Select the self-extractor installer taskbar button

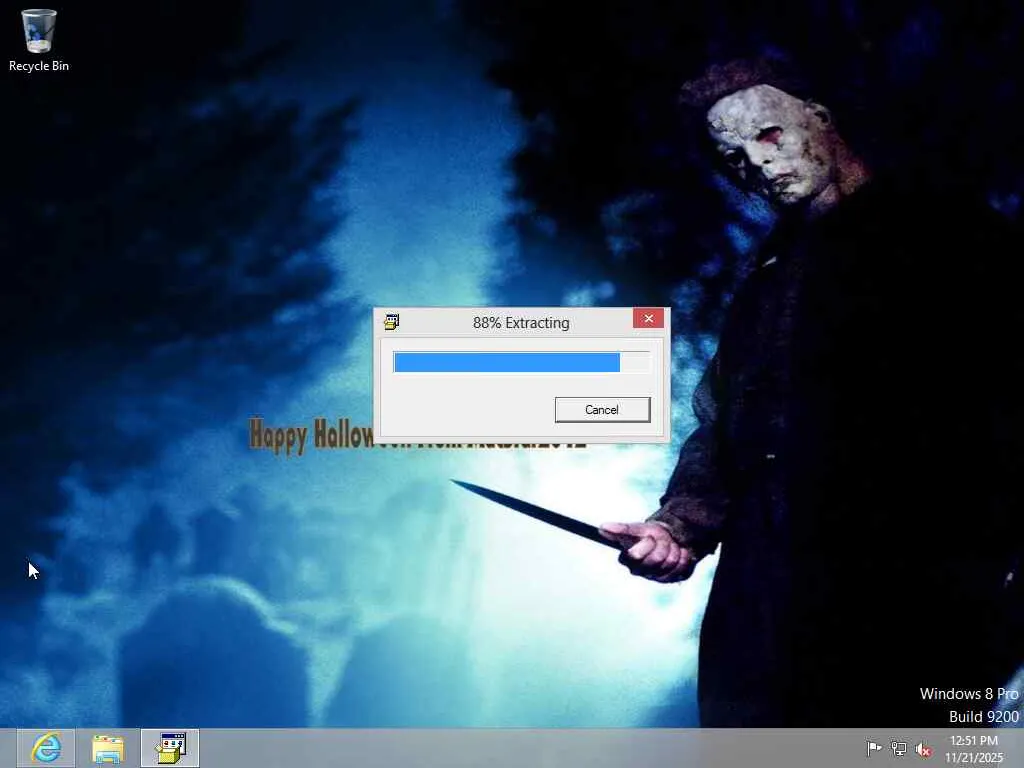(x=170, y=748)
